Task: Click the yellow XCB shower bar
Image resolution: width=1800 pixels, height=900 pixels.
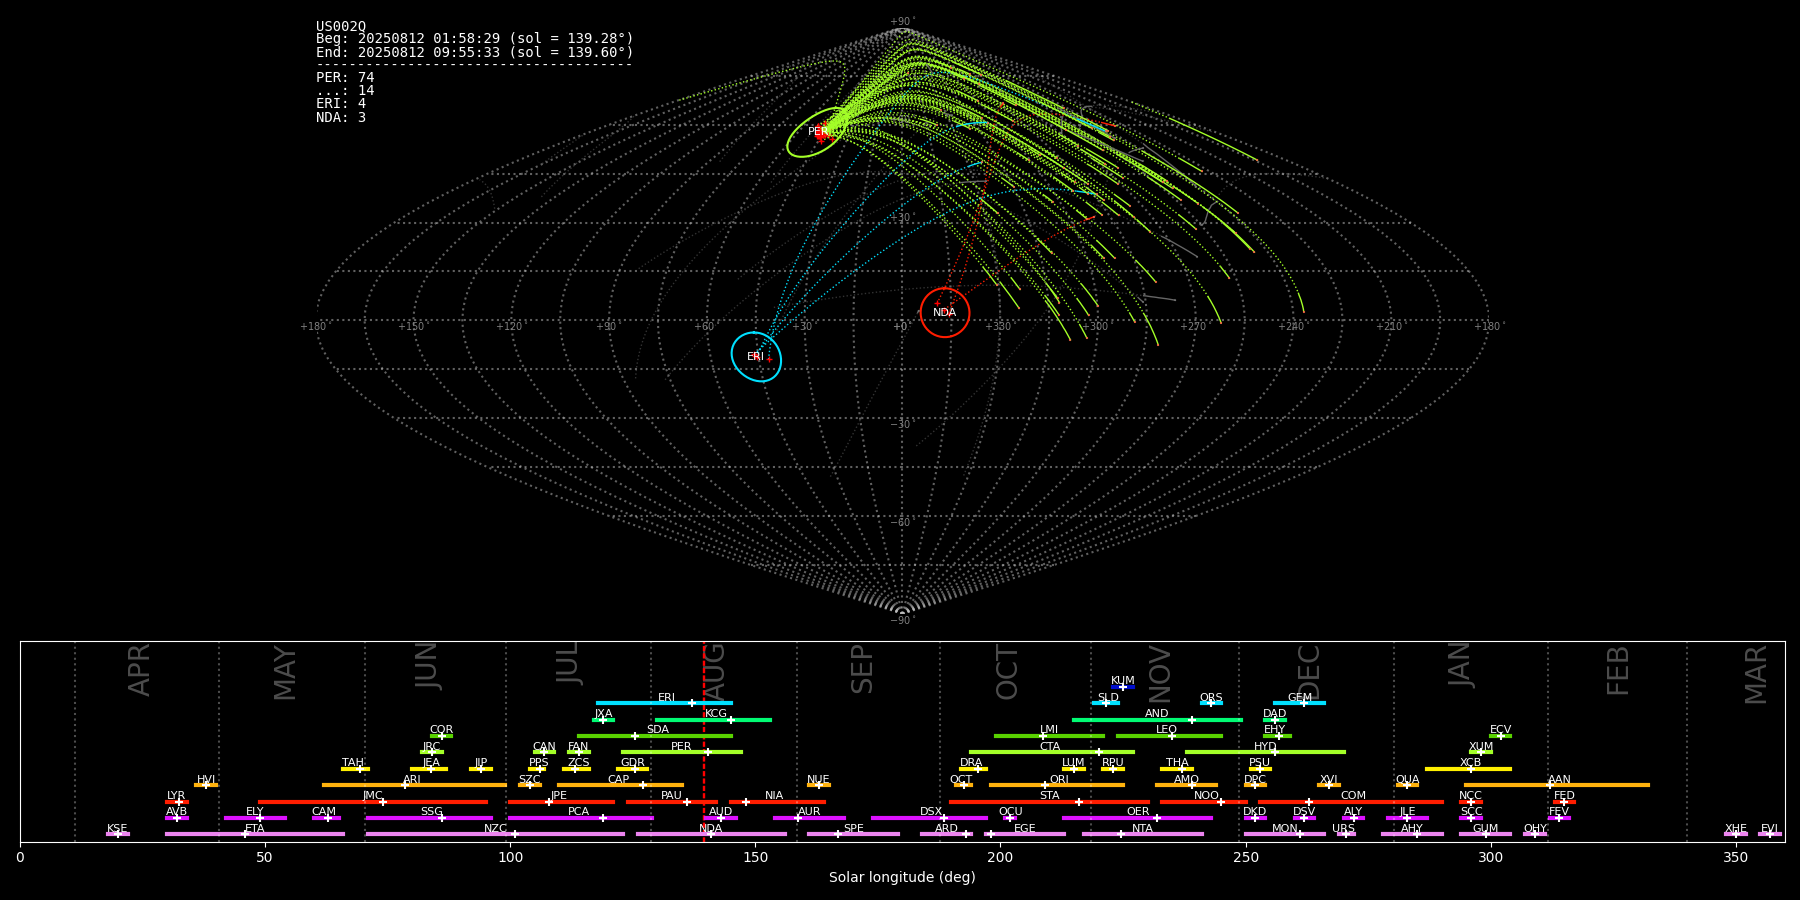Action: click(x=1468, y=769)
